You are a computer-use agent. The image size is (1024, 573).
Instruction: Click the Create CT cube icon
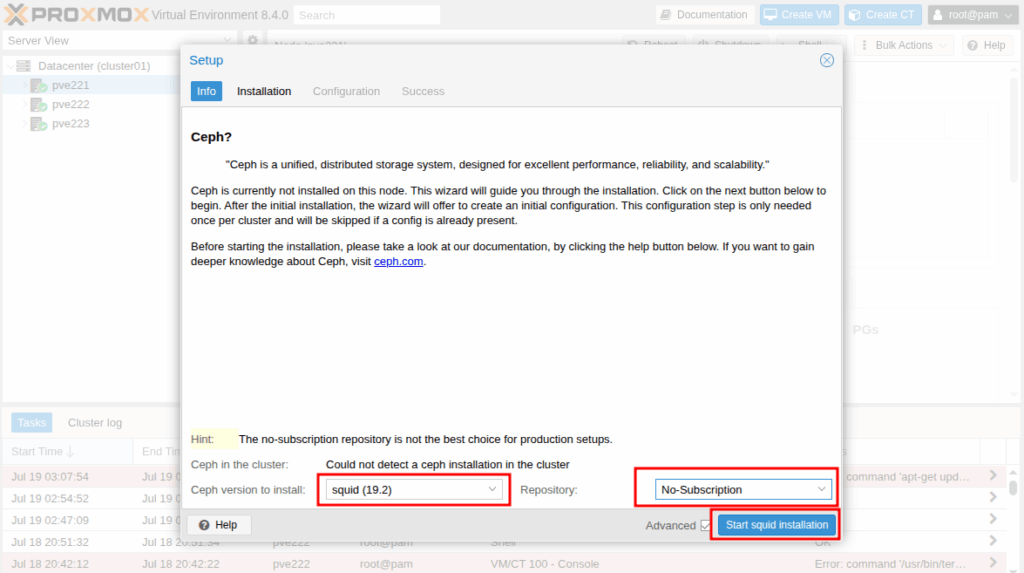point(855,14)
